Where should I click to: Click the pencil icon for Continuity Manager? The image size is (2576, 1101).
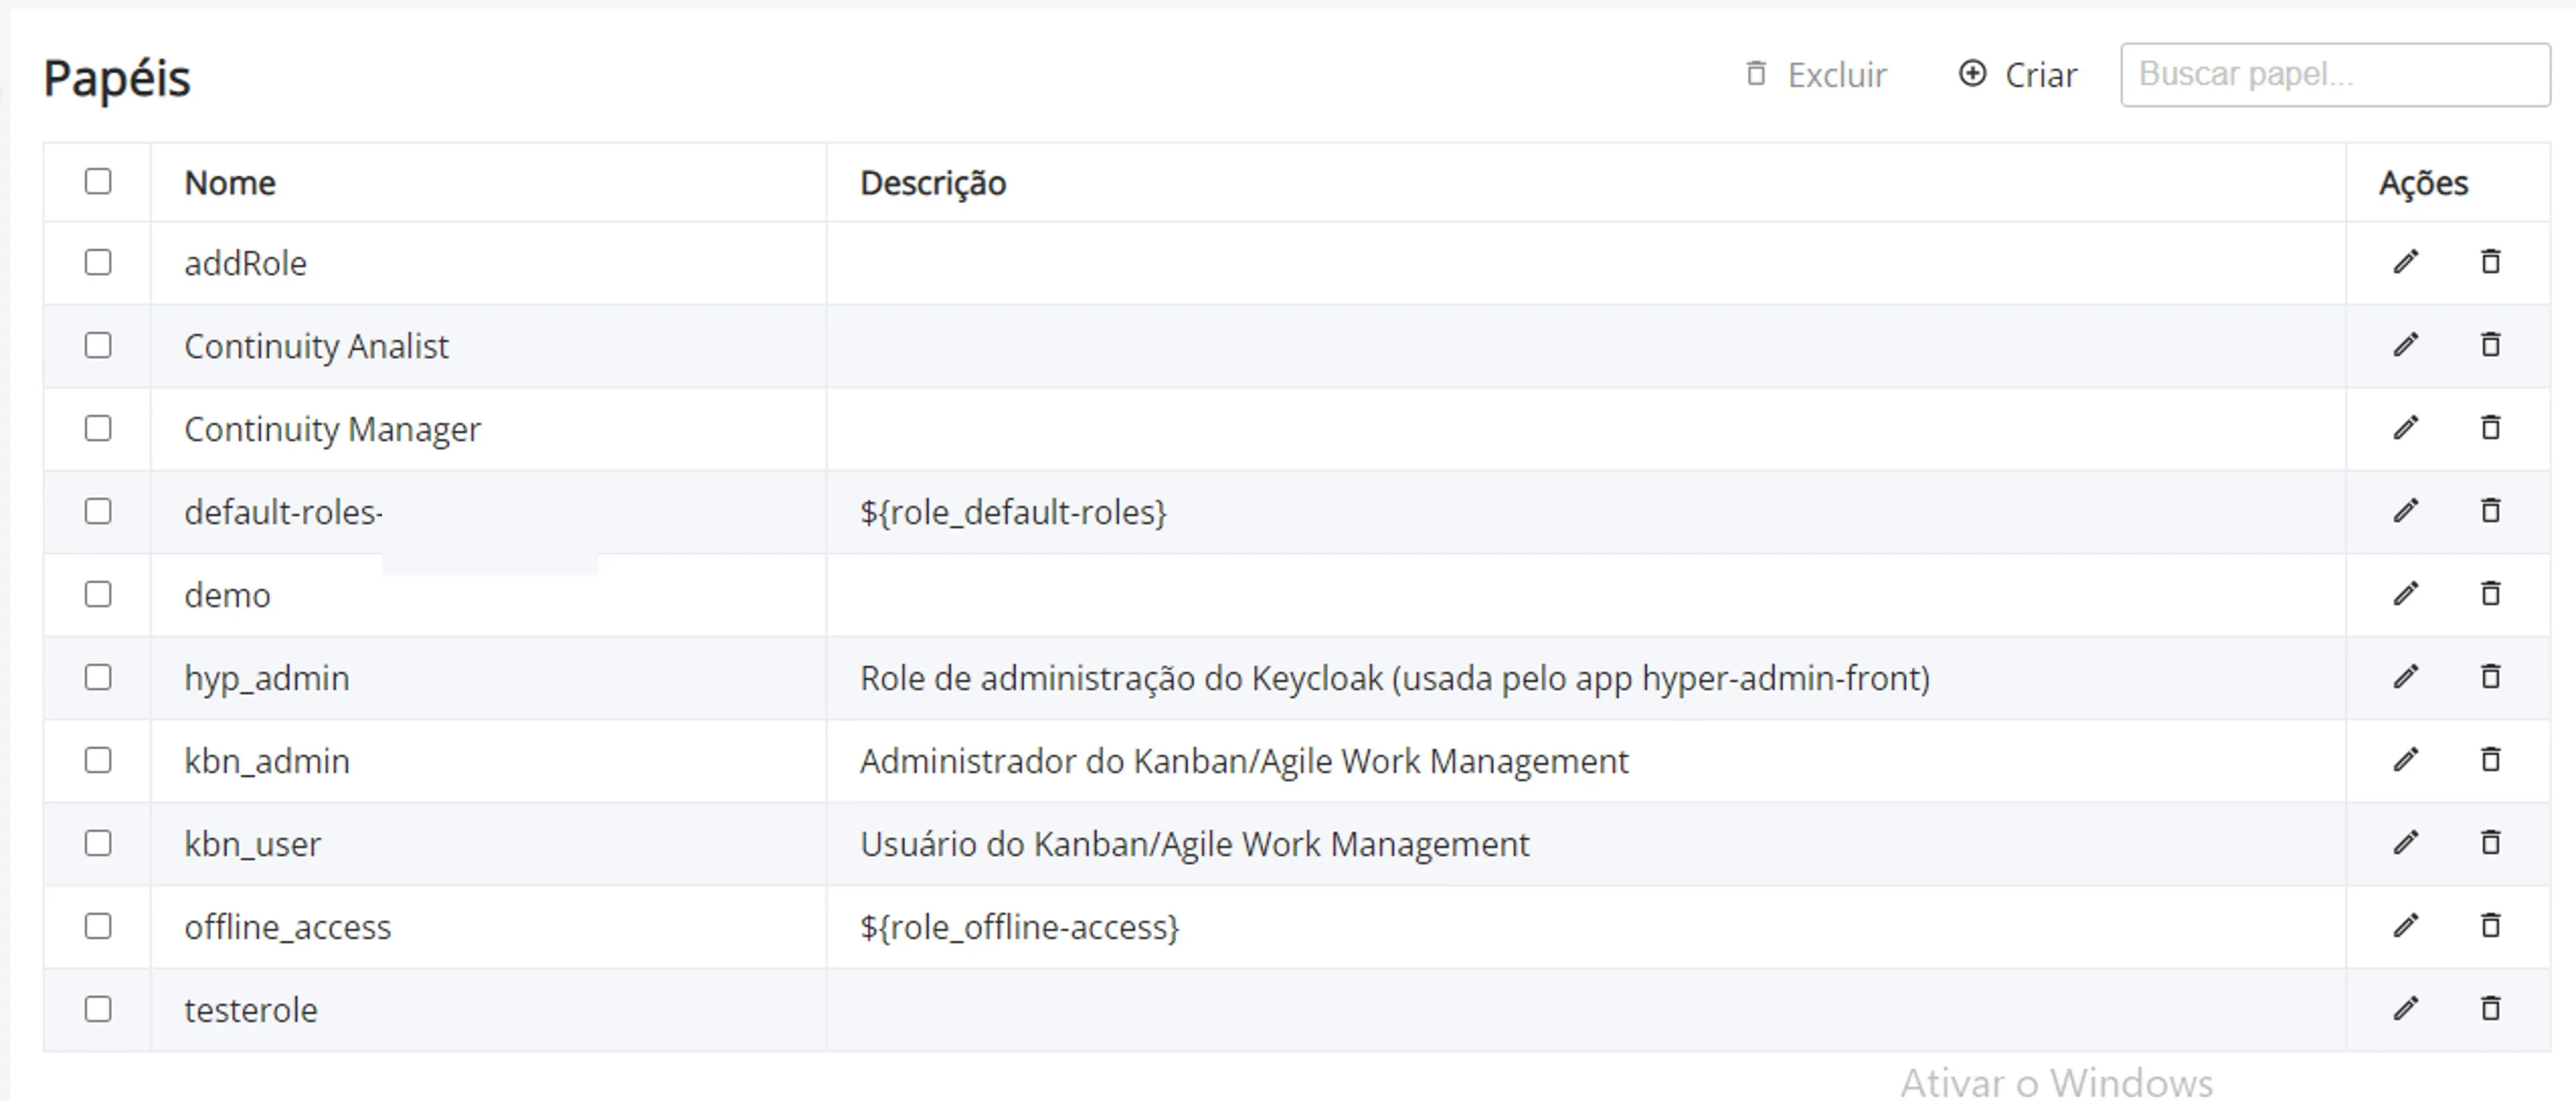pyautogui.click(x=2406, y=428)
